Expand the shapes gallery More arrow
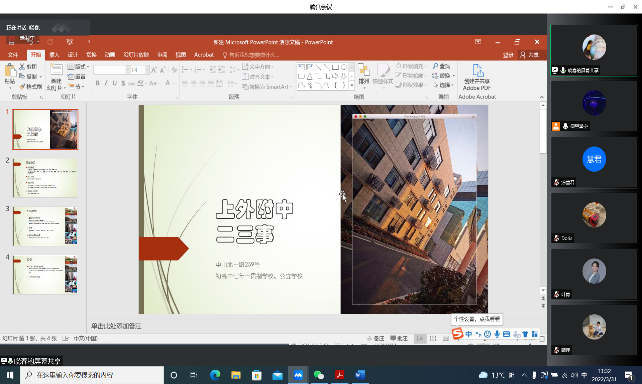 [x=351, y=86]
